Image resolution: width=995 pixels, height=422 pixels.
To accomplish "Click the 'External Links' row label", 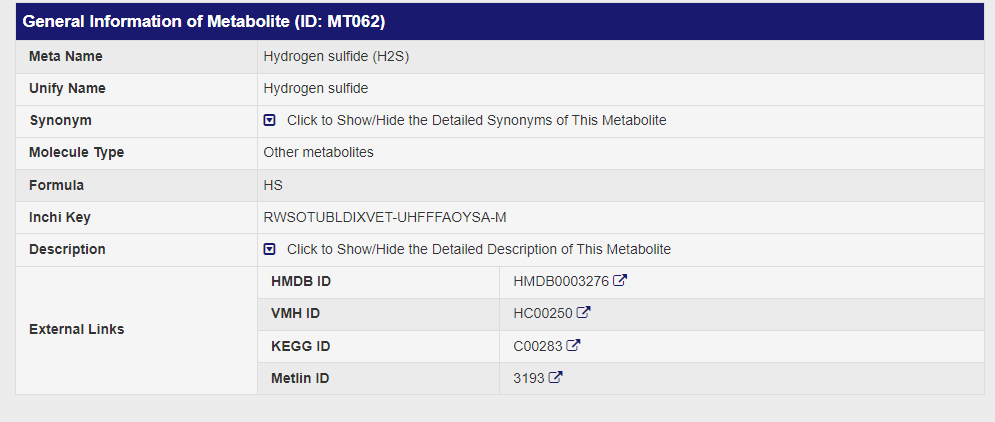I will (77, 329).
